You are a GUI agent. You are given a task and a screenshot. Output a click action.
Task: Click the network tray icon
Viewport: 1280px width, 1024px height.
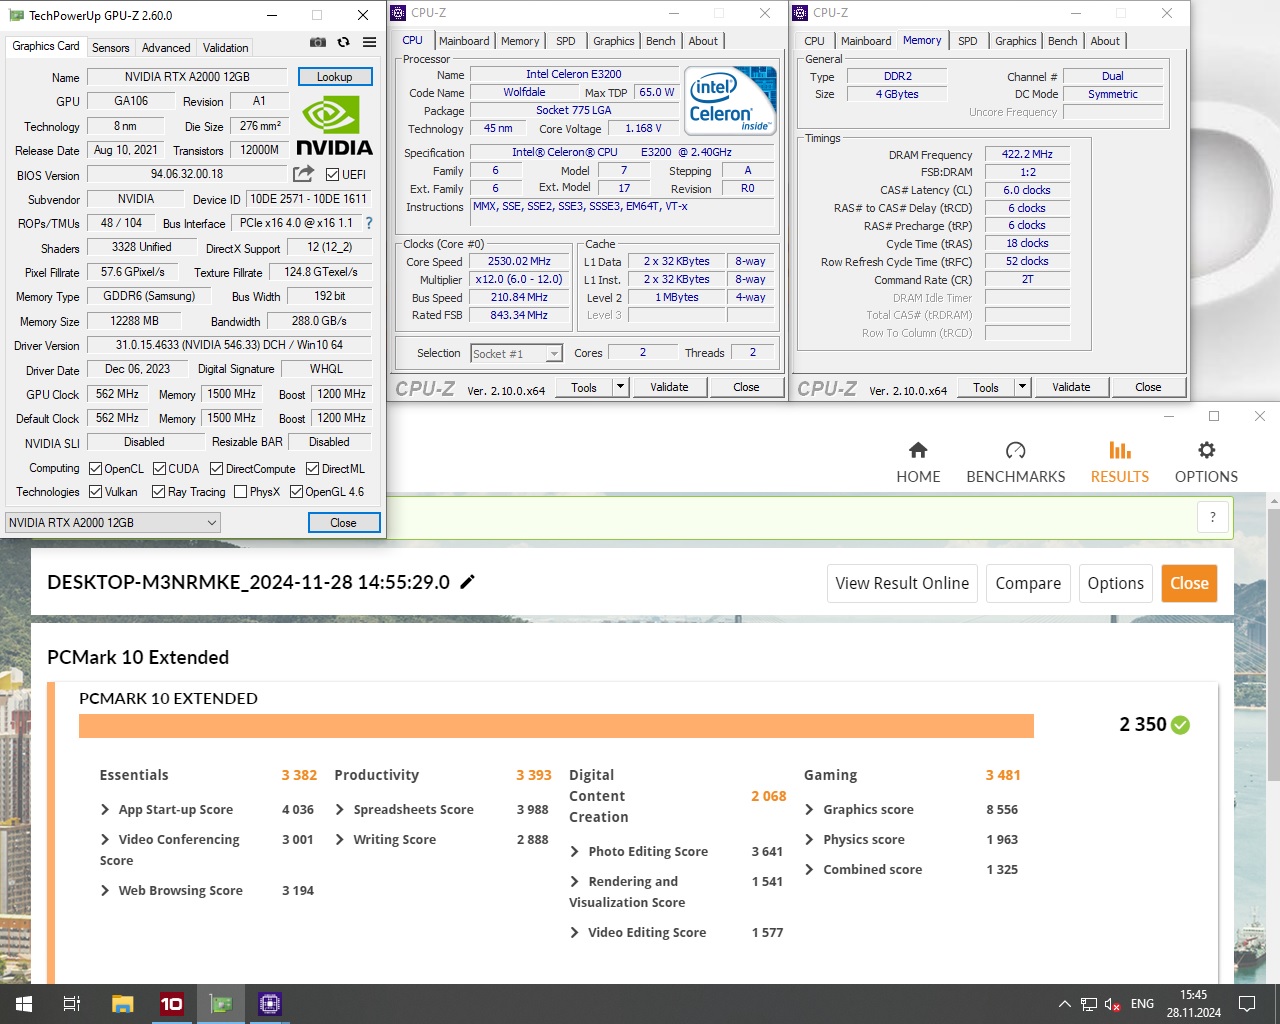1089,1004
